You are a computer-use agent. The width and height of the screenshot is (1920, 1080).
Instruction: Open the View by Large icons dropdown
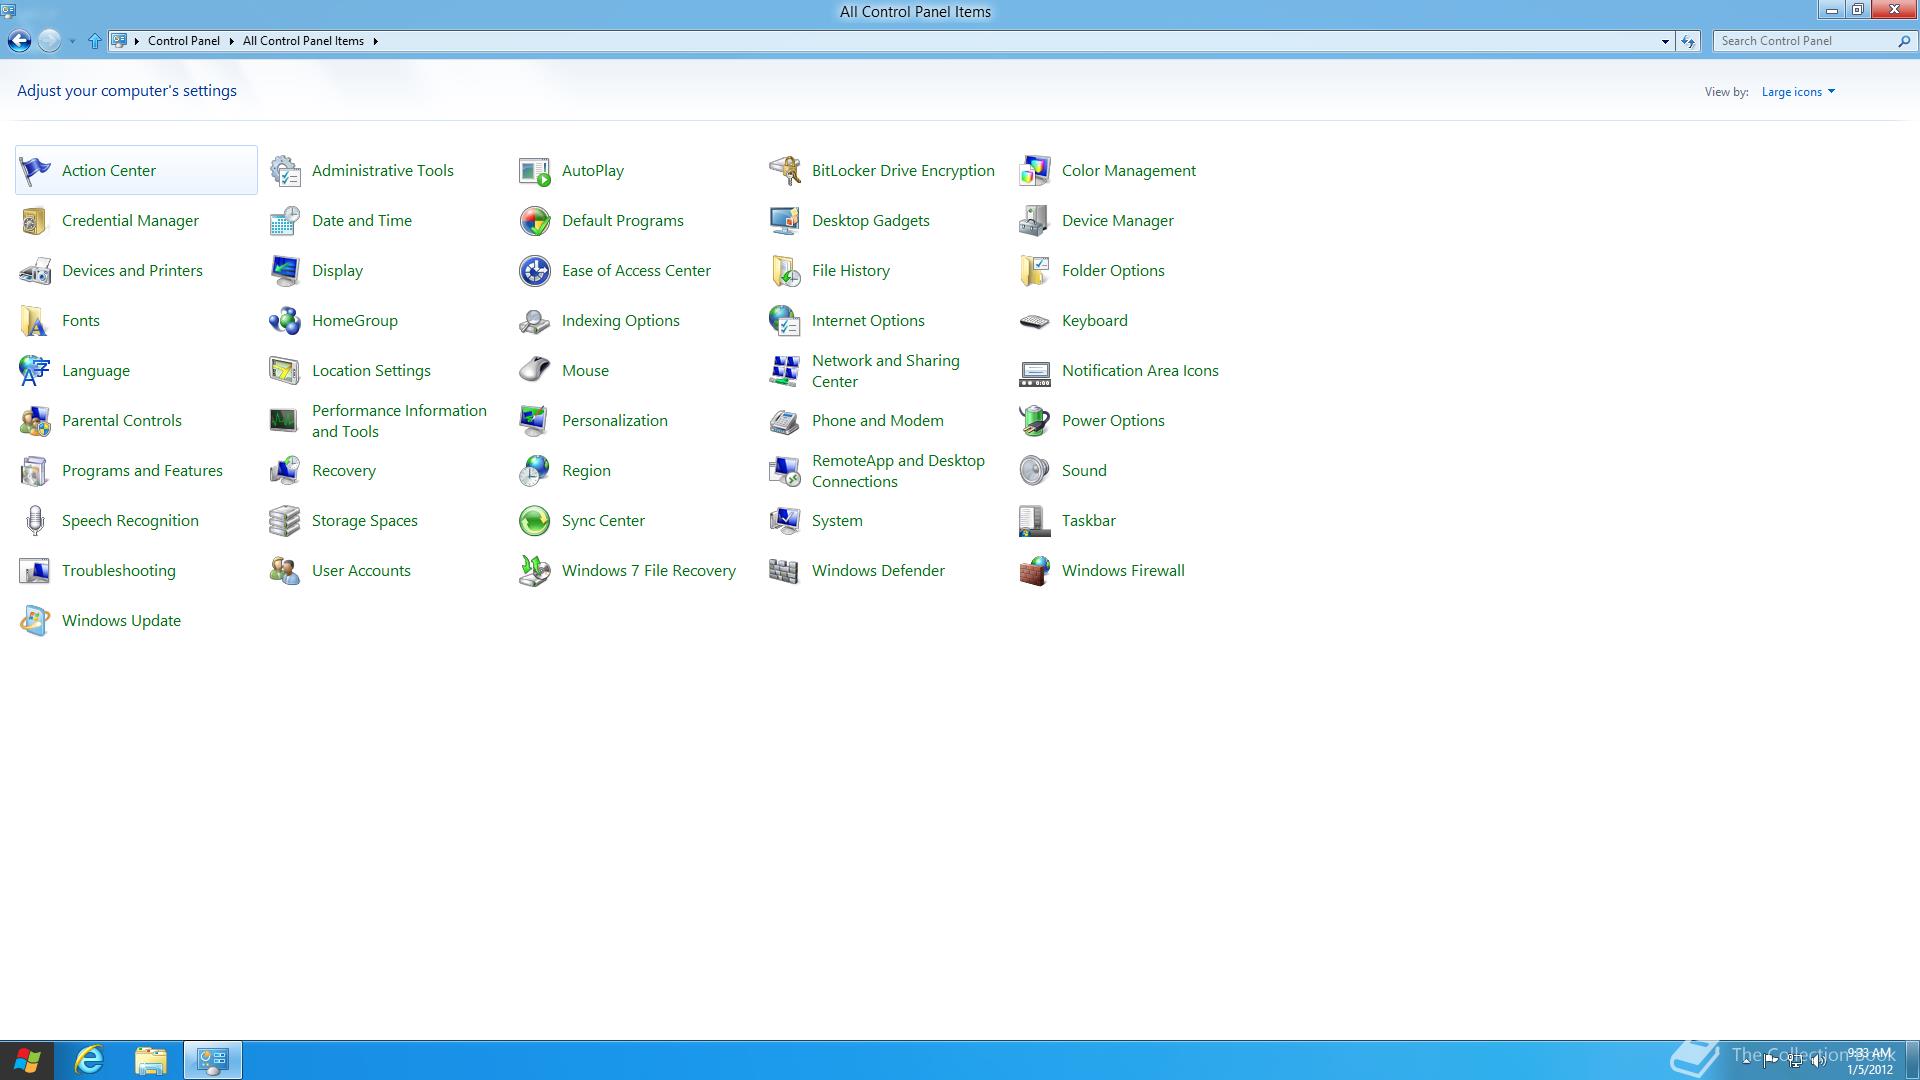(1798, 92)
